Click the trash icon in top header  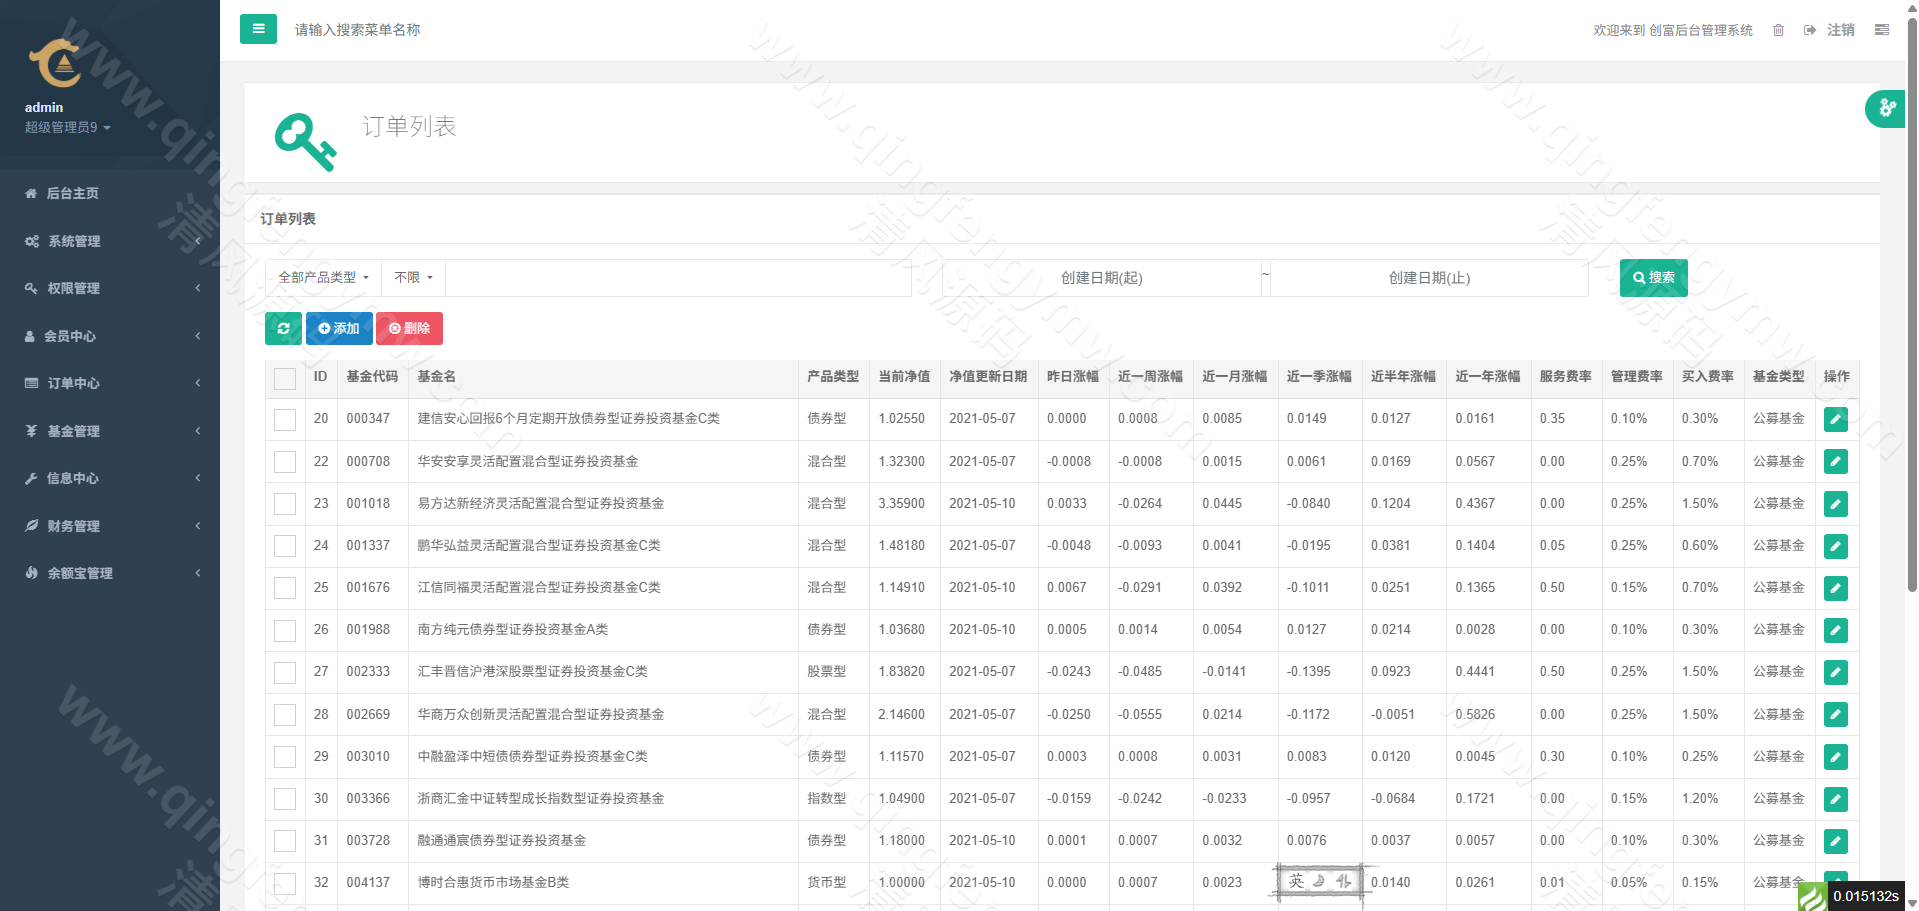[1778, 30]
